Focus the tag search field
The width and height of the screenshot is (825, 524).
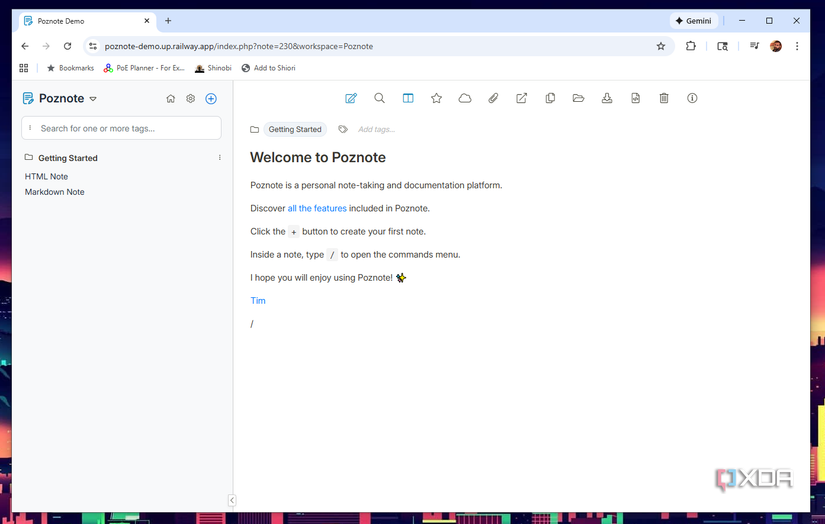click(122, 128)
